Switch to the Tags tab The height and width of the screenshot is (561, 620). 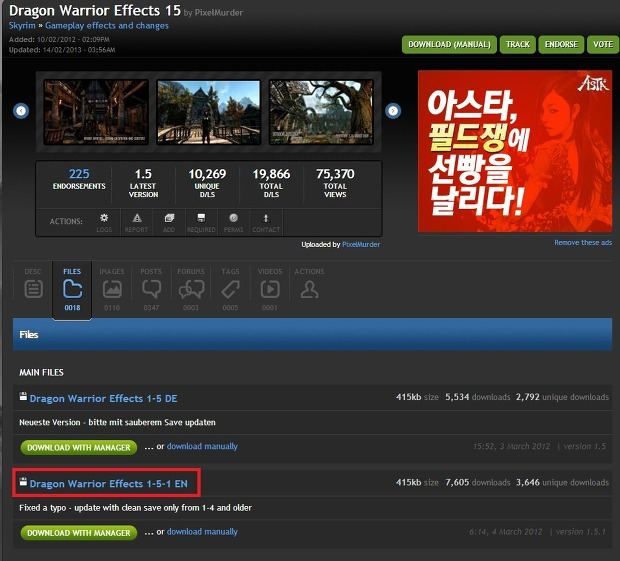point(231,289)
